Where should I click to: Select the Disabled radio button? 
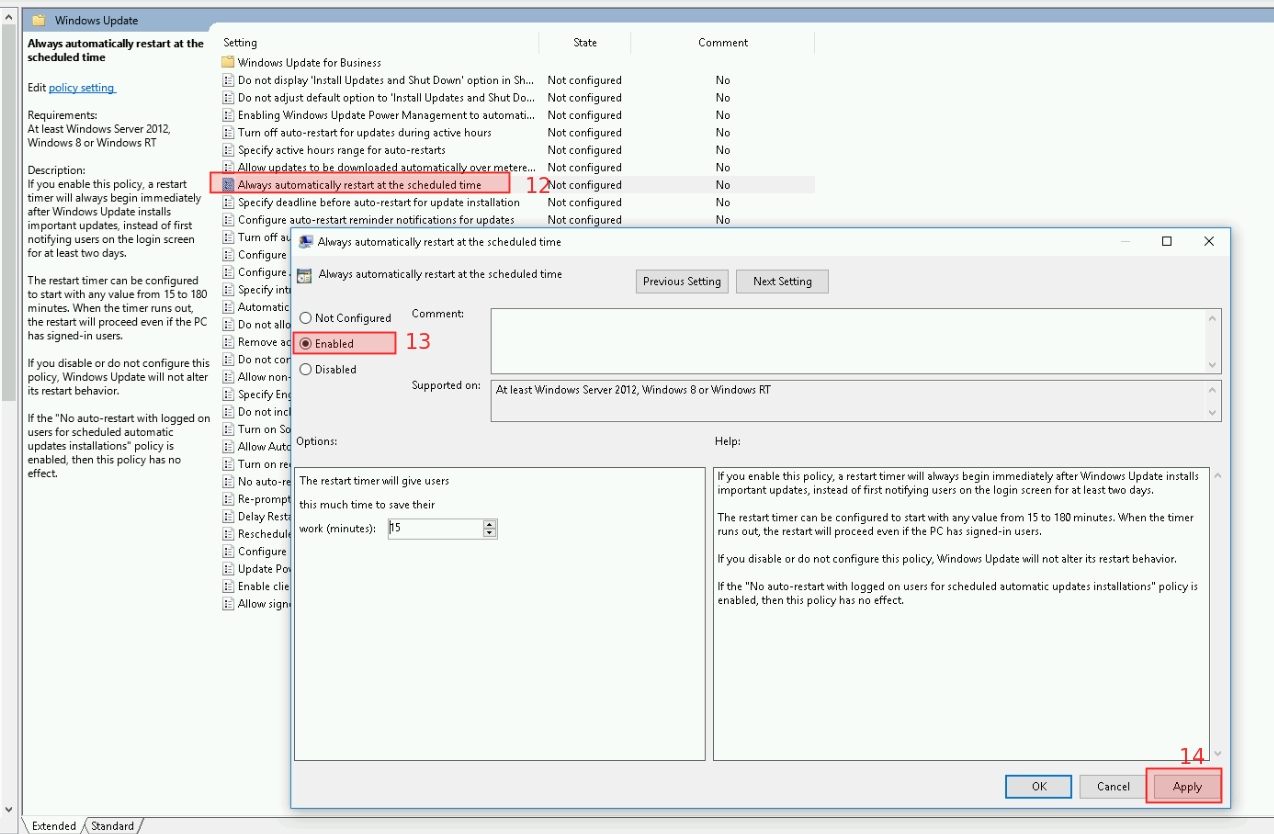306,369
